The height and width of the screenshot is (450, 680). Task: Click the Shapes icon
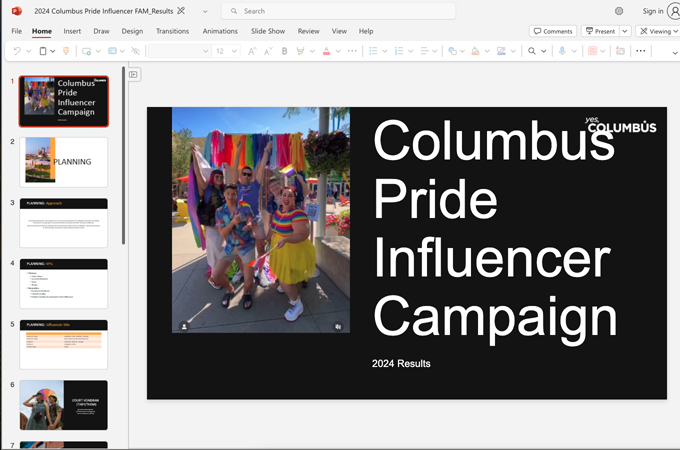(452, 51)
